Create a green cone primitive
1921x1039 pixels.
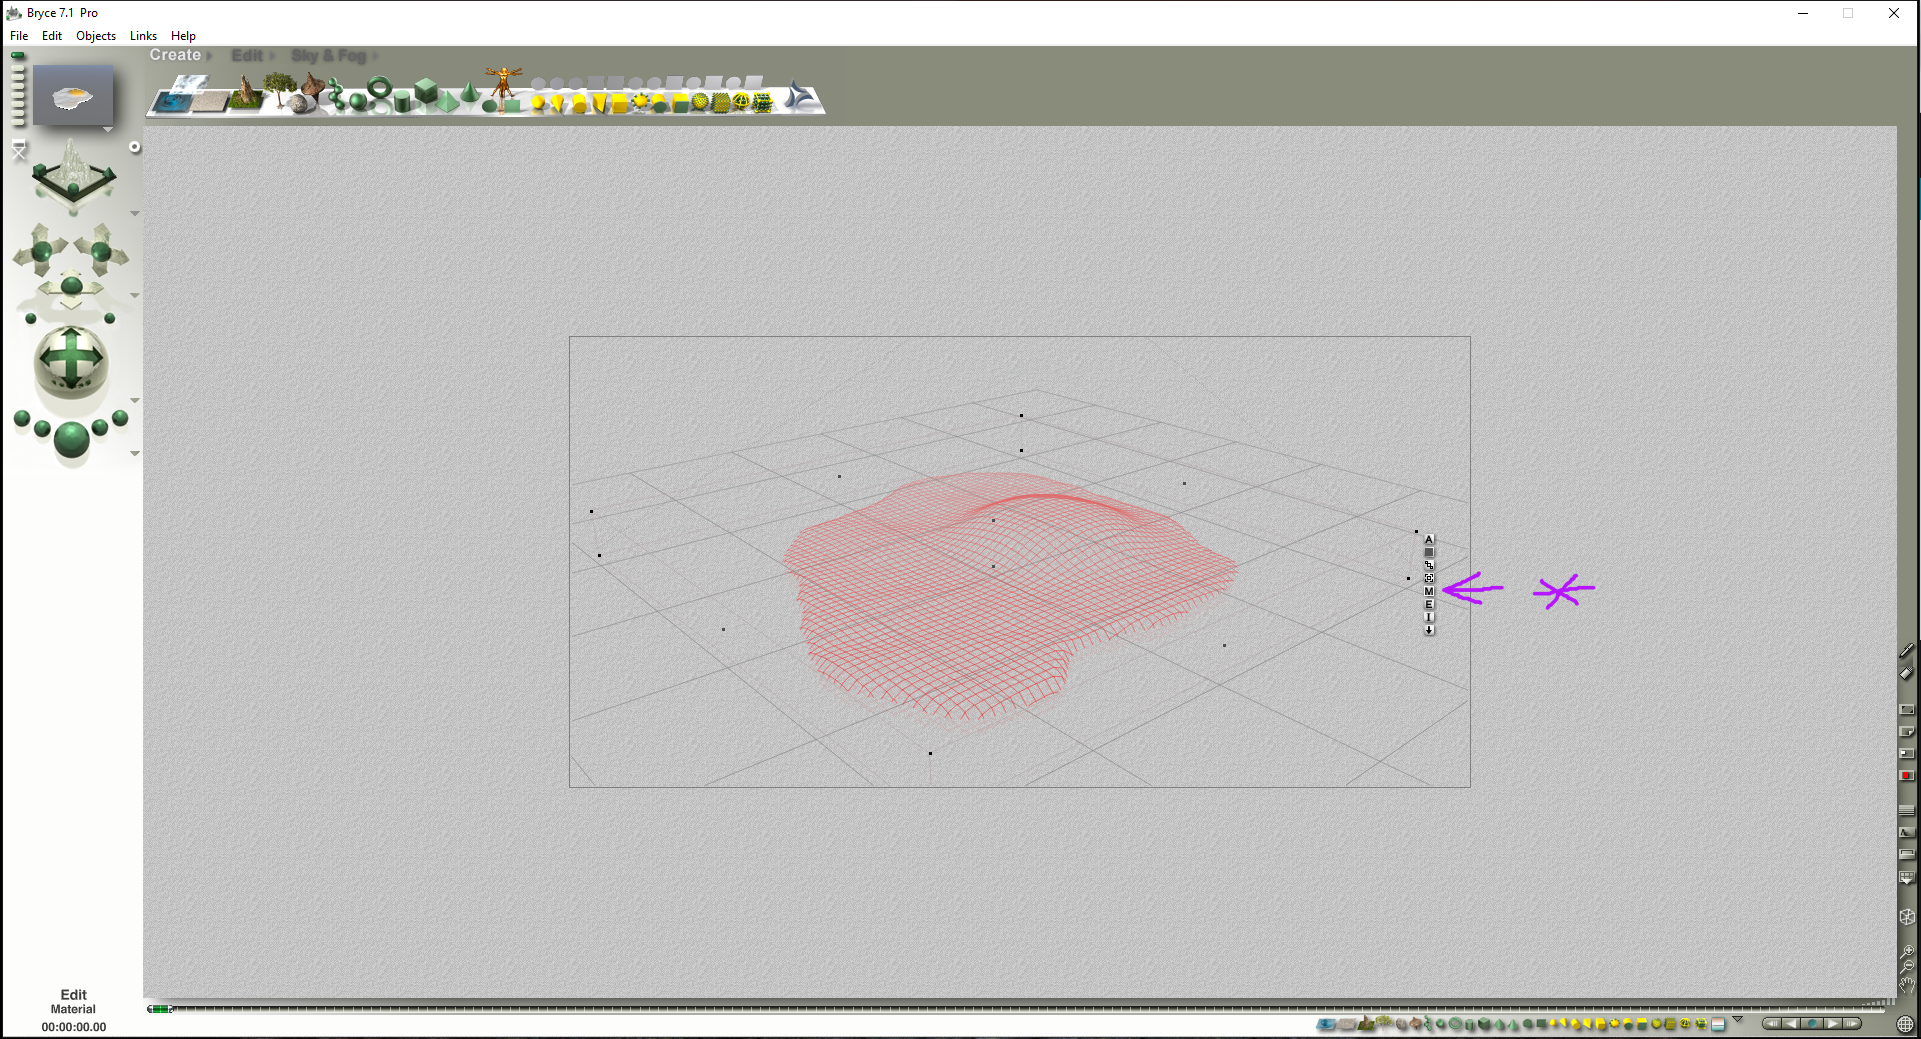point(468,90)
